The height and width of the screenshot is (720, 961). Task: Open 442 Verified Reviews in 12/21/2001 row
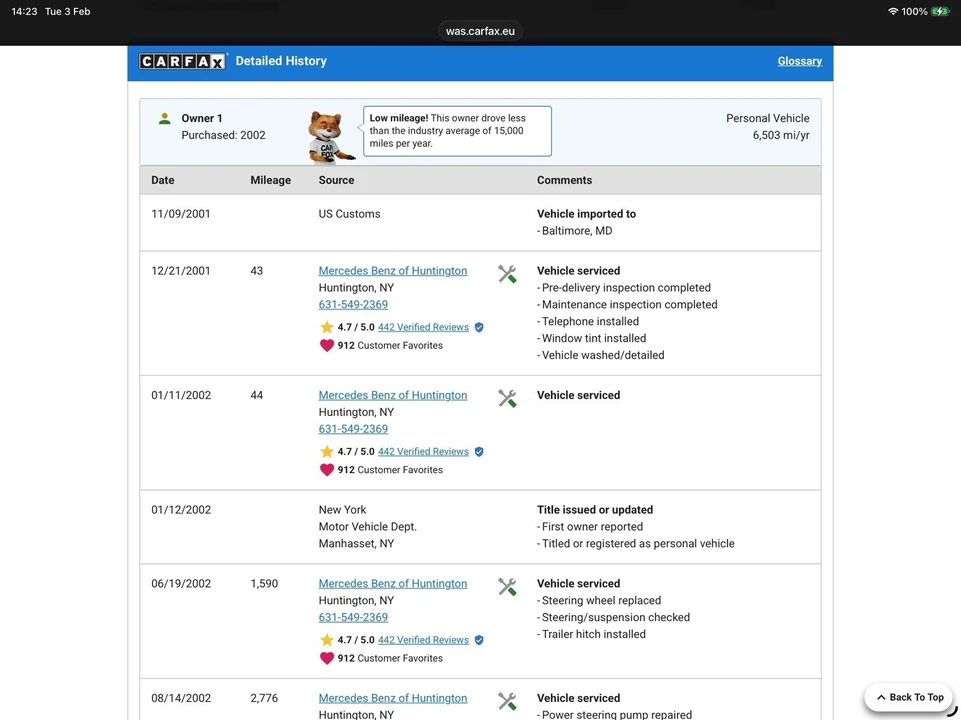pos(423,327)
